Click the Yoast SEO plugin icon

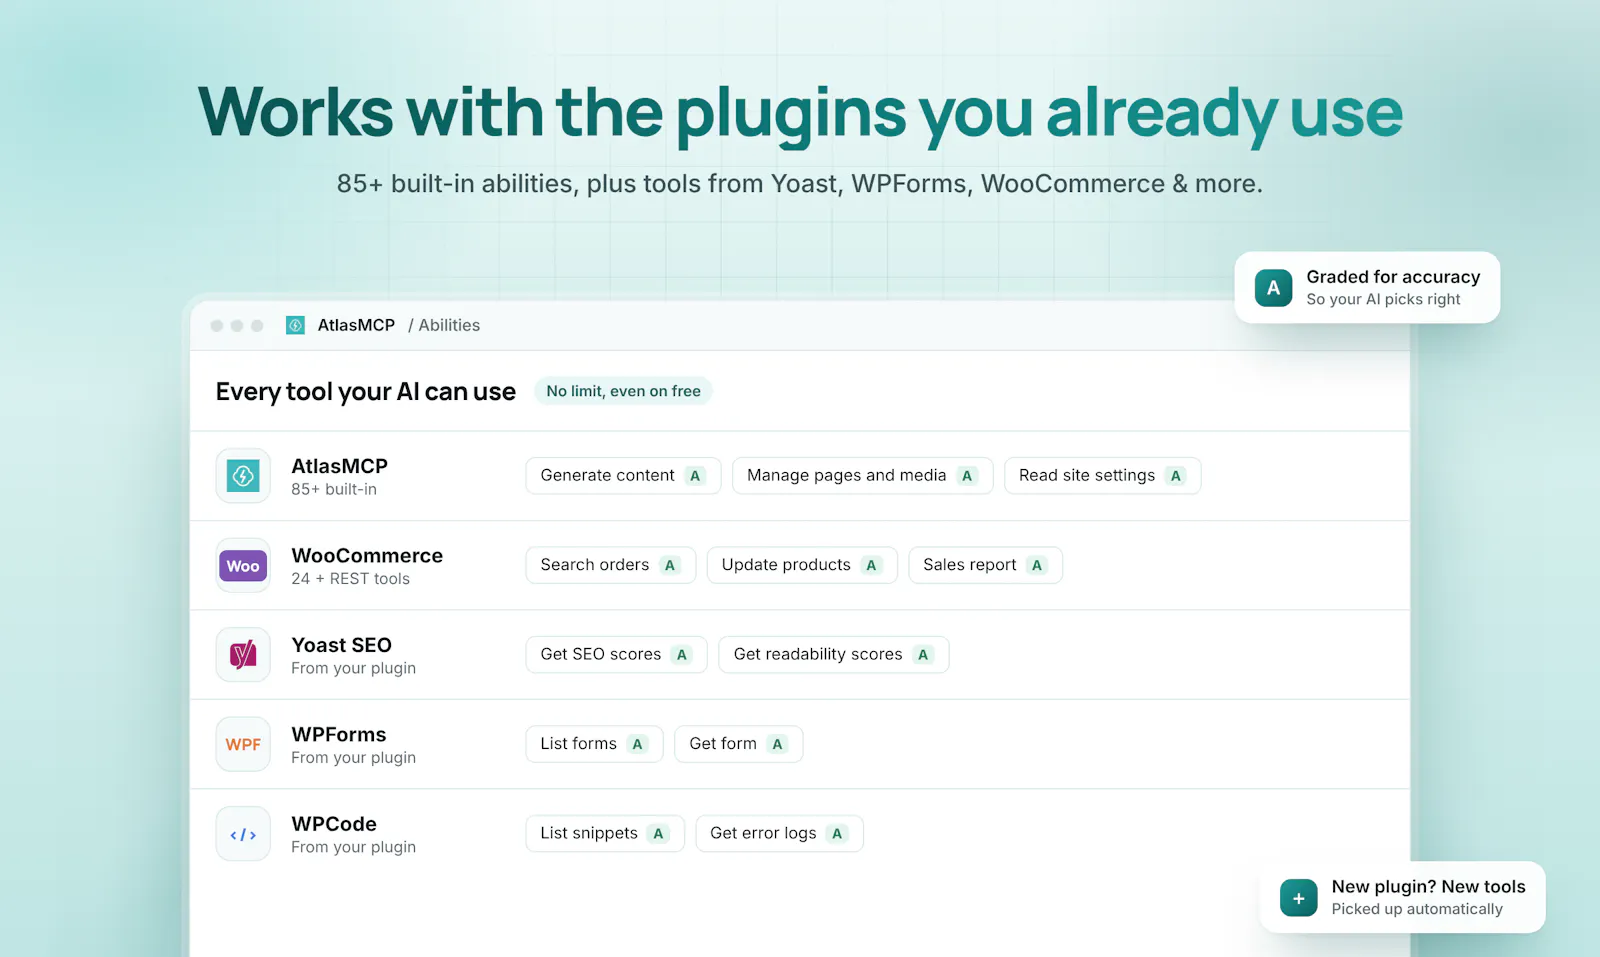[x=243, y=655]
